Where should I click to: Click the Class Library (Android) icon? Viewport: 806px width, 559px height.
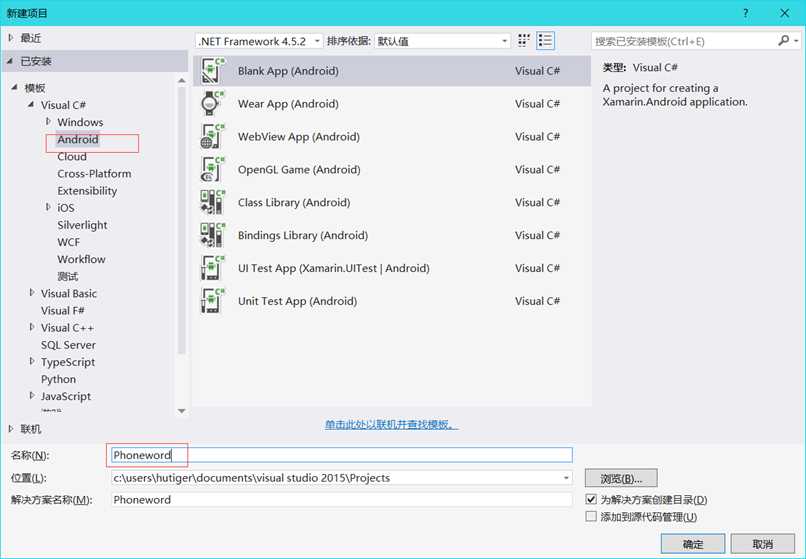213,202
